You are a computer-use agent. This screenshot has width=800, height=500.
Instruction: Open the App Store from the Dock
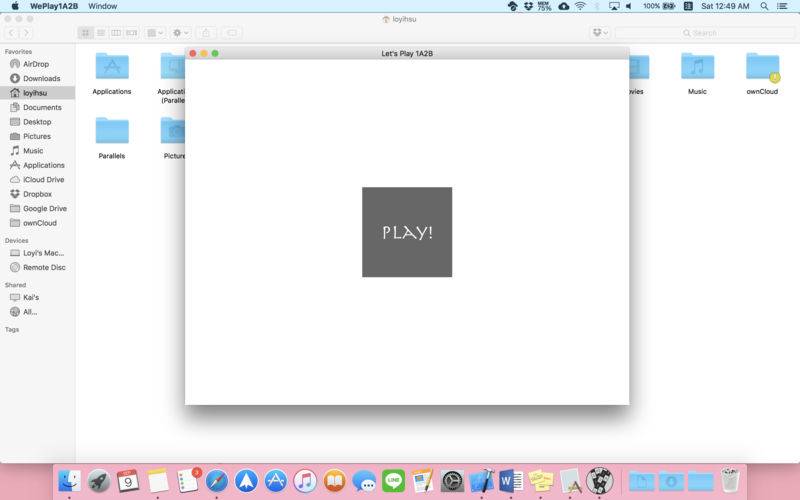(276, 481)
